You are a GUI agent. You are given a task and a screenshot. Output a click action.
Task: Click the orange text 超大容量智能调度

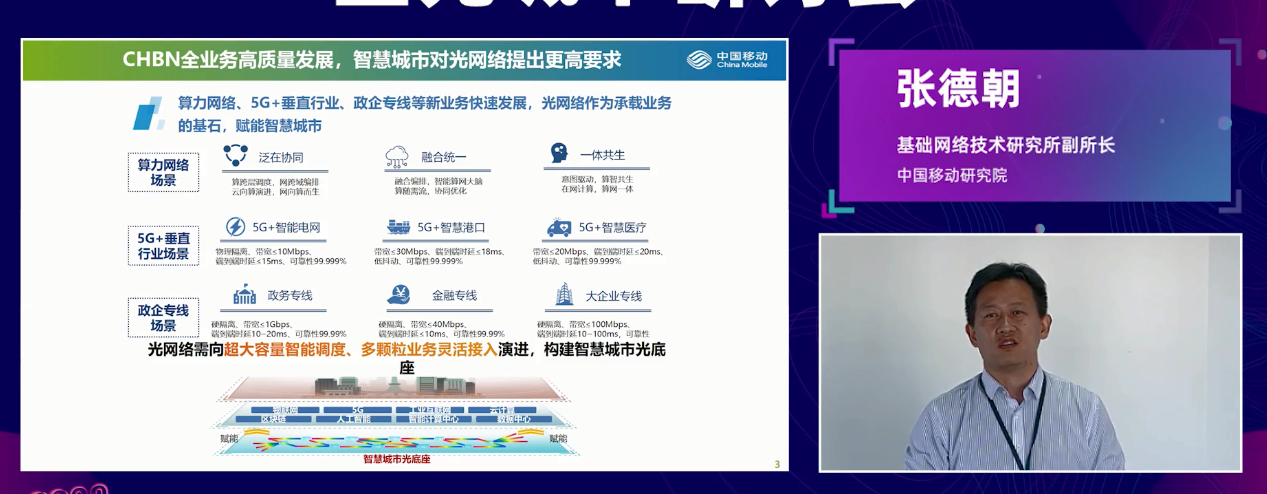tap(285, 349)
